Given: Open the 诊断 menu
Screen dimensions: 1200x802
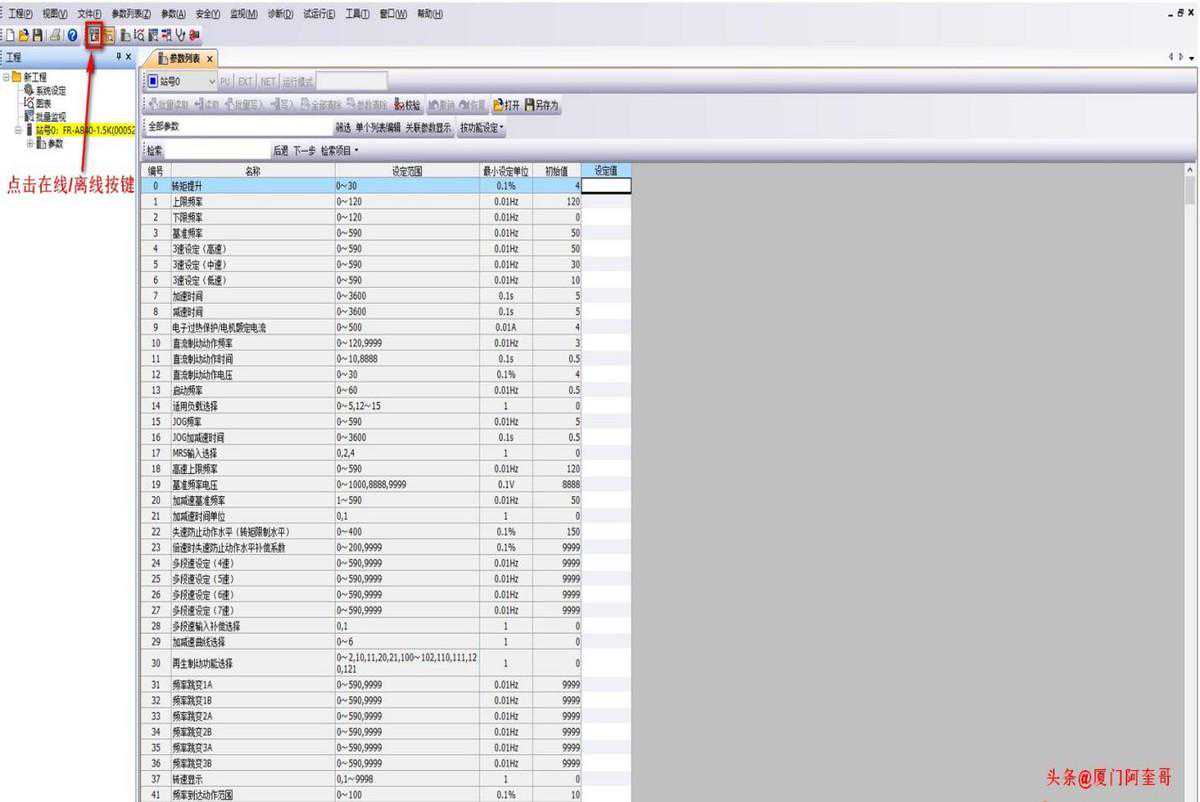Looking at the screenshot, I should coord(281,14).
